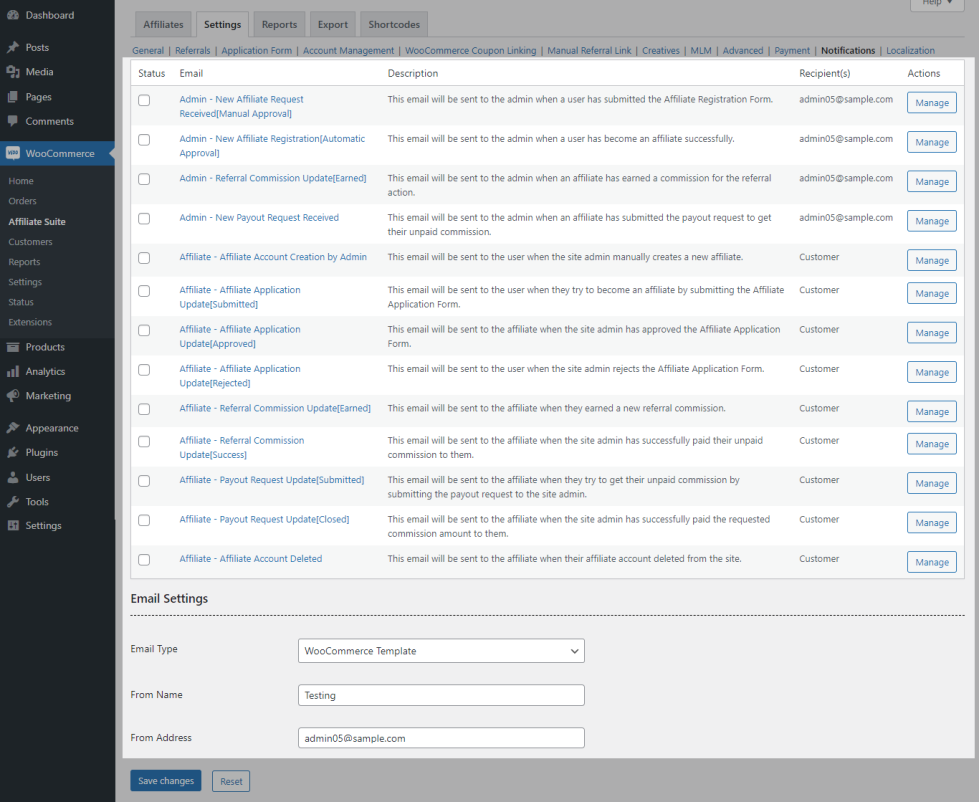This screenshot has height=802, width=979.
Task: Click the Tools wrench icon
Action: (13, 502)
